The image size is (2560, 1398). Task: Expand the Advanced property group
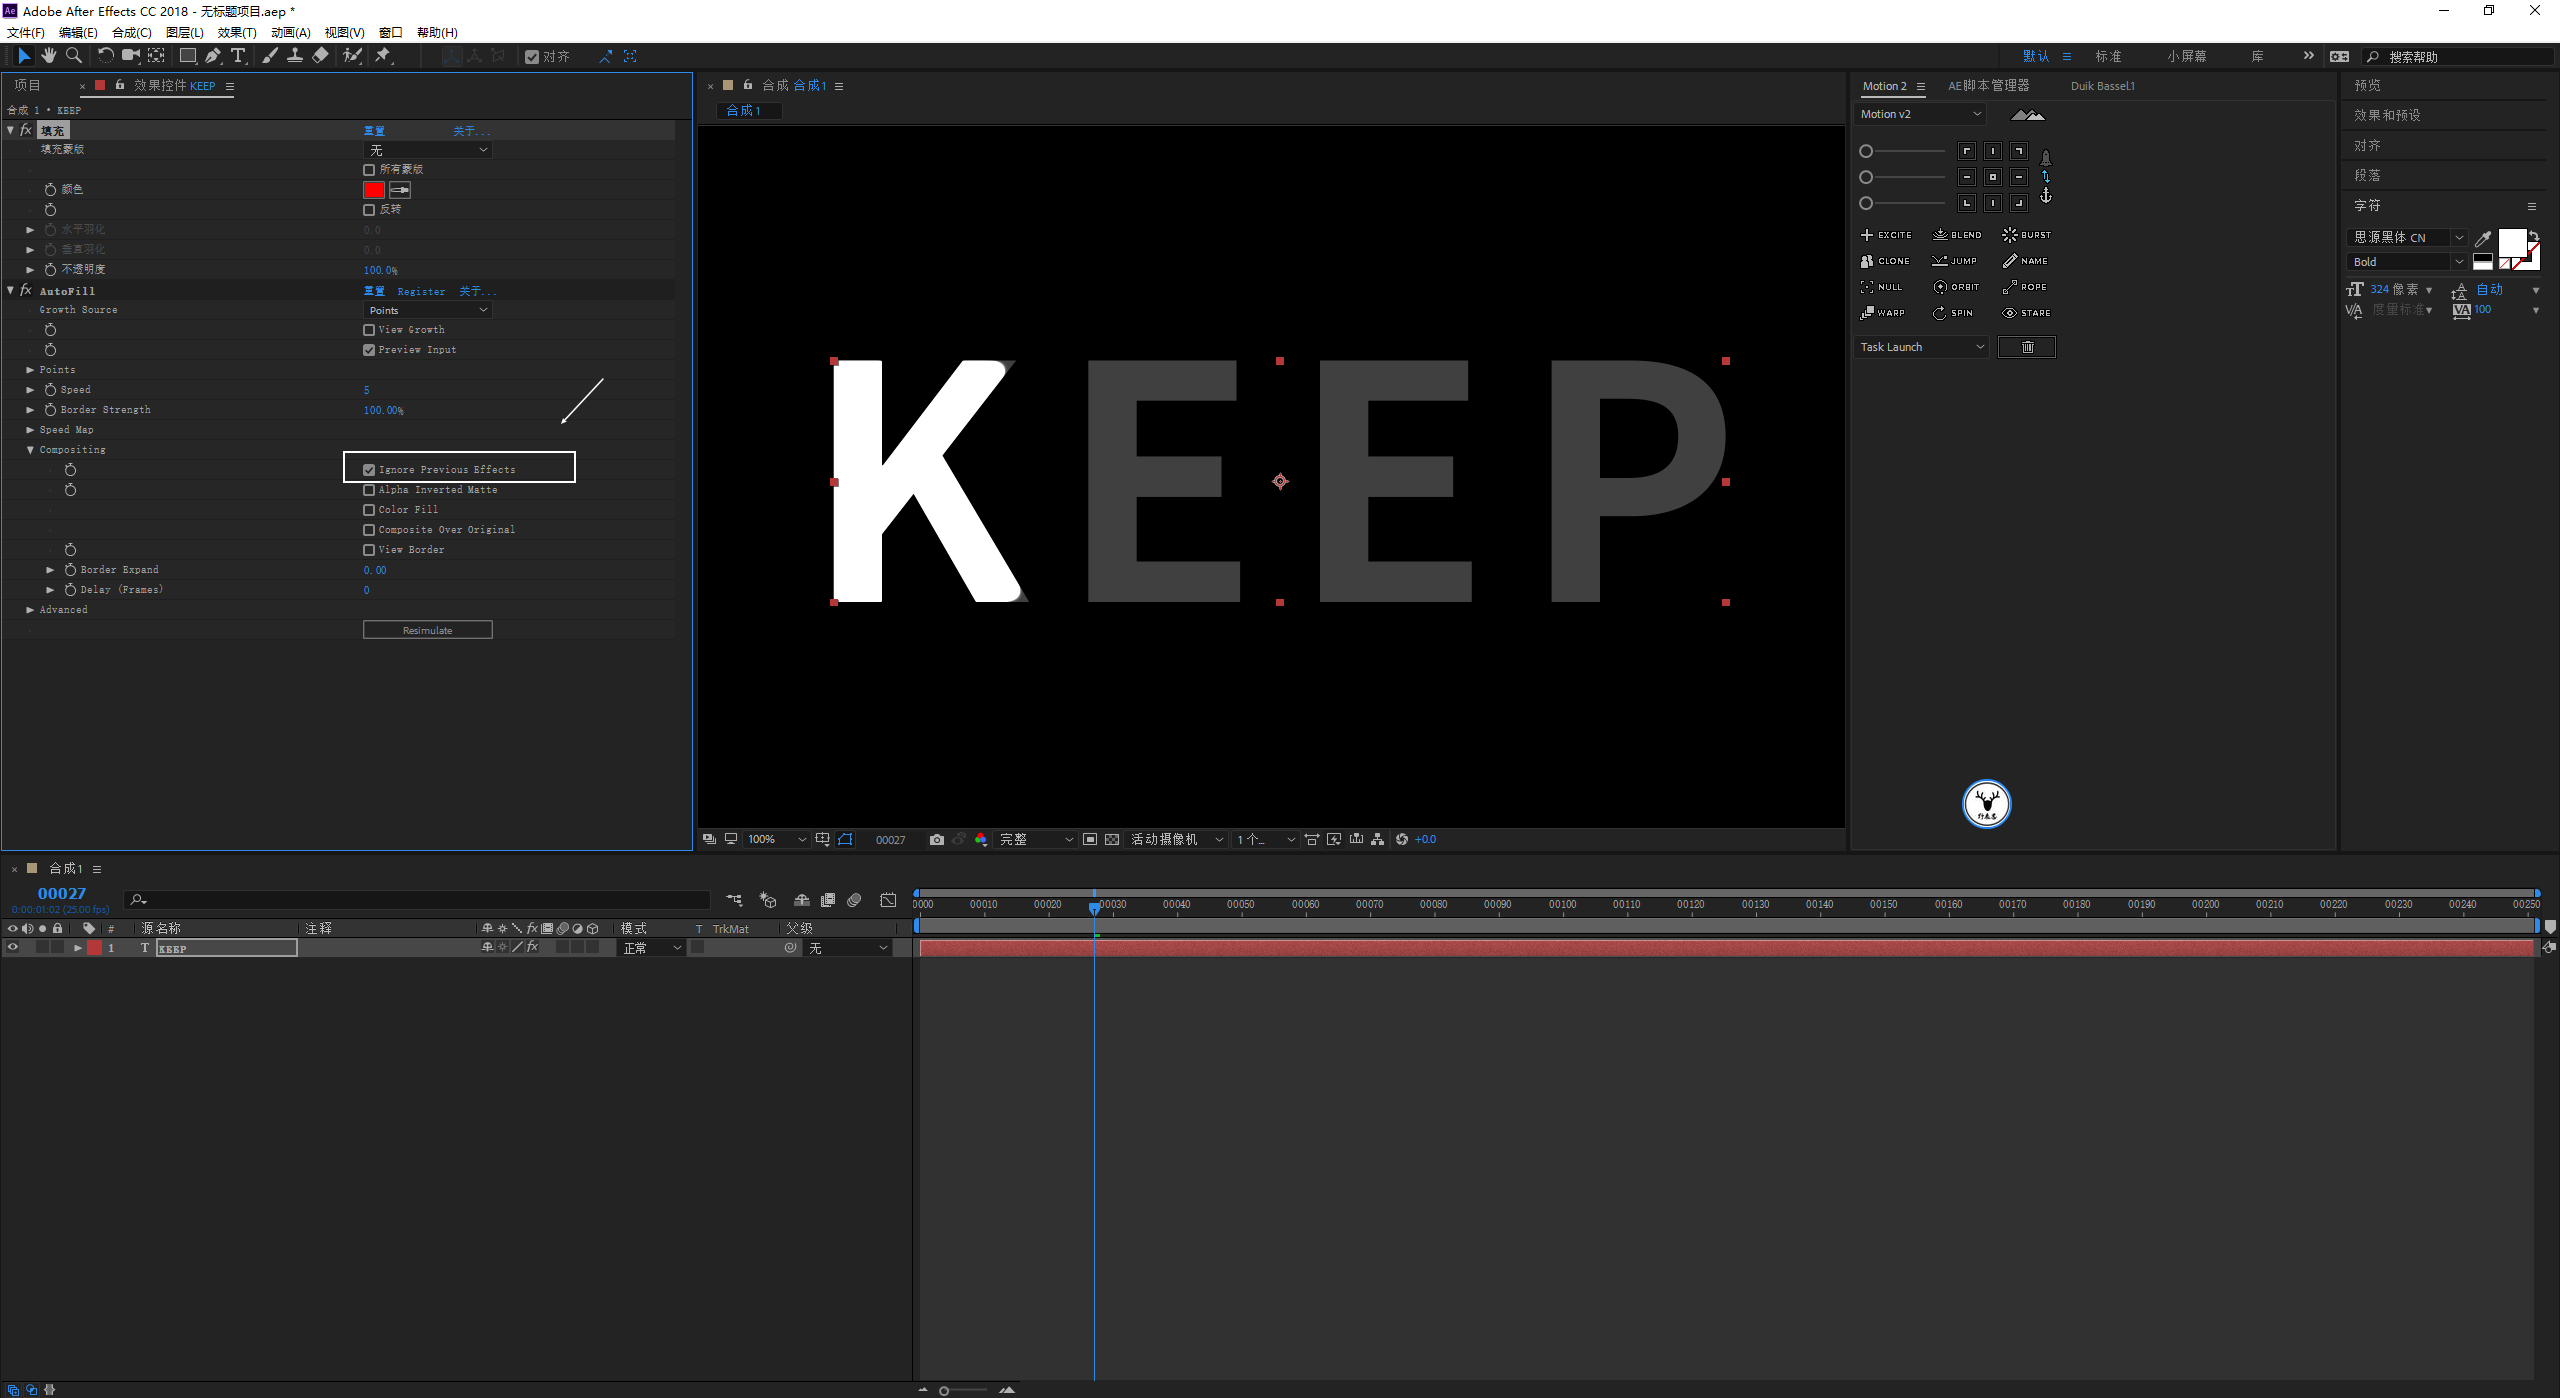pos(30,610)
